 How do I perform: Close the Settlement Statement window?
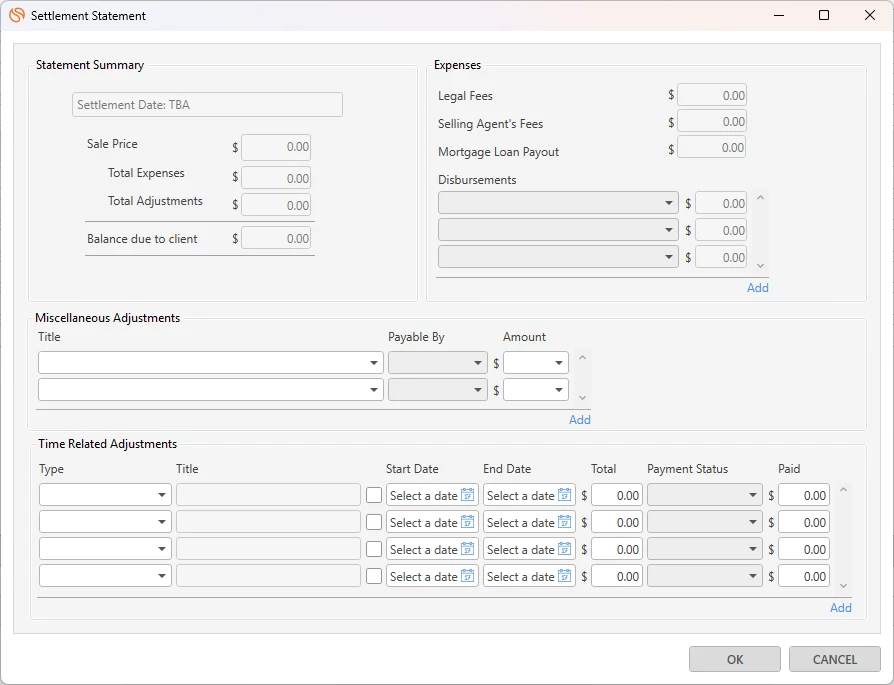pos(869,15)
